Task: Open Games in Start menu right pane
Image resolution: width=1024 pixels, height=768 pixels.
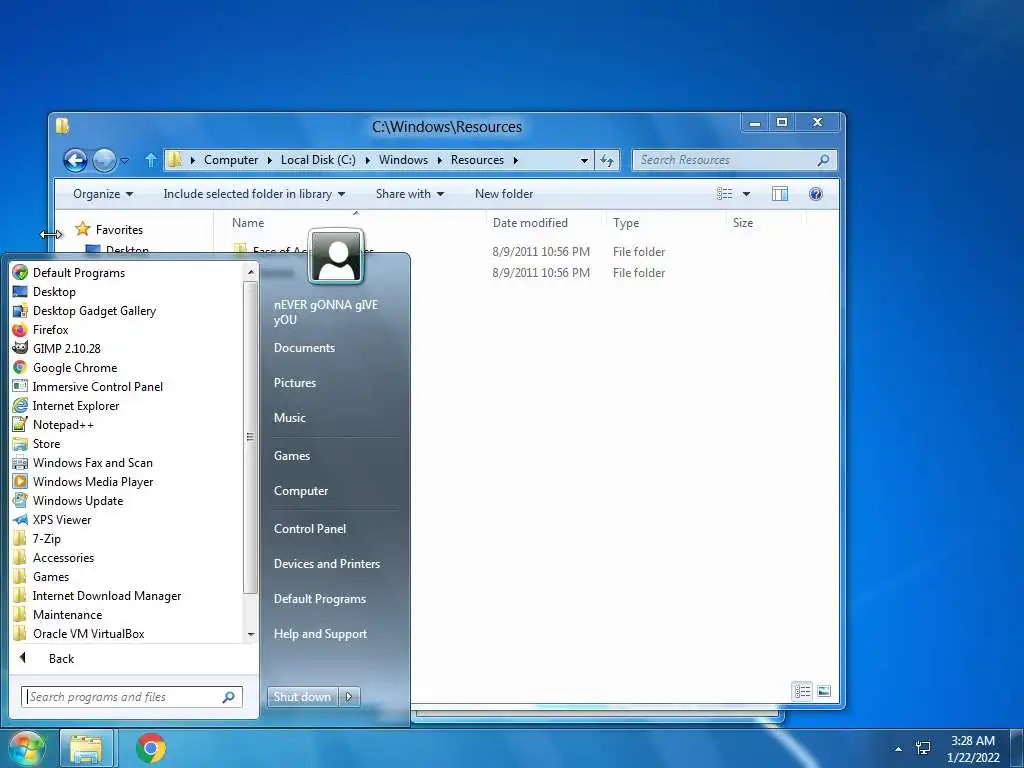Action: (292, 456)
